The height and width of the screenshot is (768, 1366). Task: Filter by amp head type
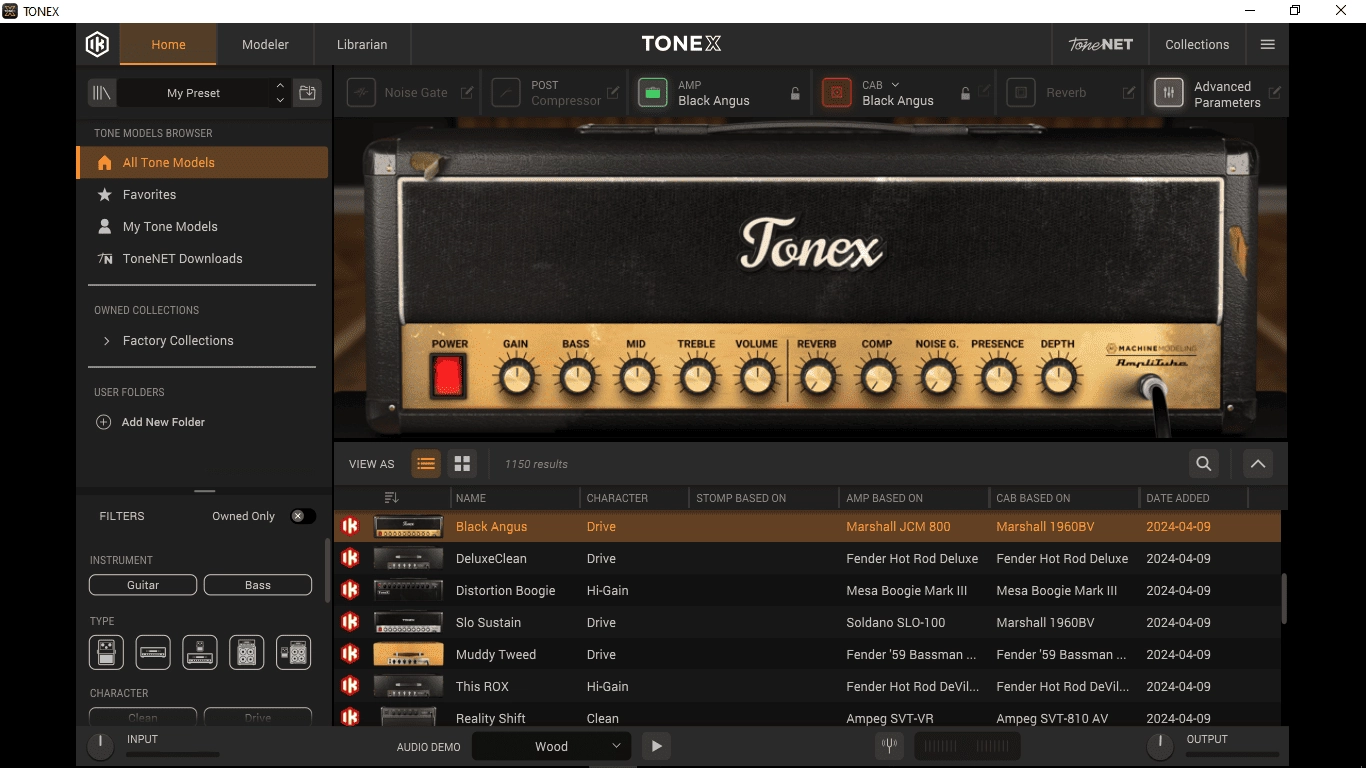tap(153, 652)
